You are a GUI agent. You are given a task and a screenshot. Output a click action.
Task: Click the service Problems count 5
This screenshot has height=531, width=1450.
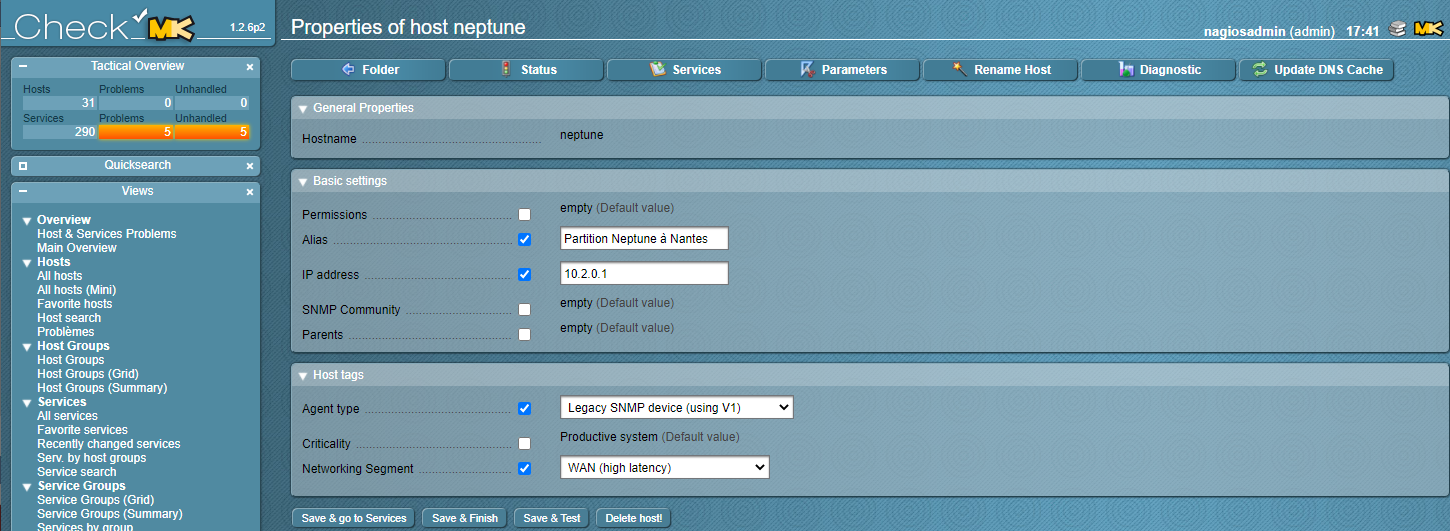coord(136,132)
